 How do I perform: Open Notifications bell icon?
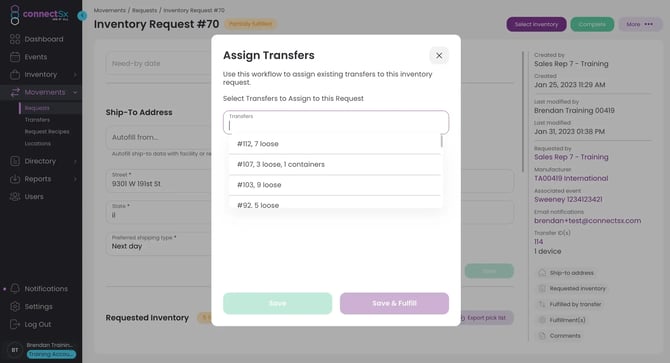[x=15, y=288]
